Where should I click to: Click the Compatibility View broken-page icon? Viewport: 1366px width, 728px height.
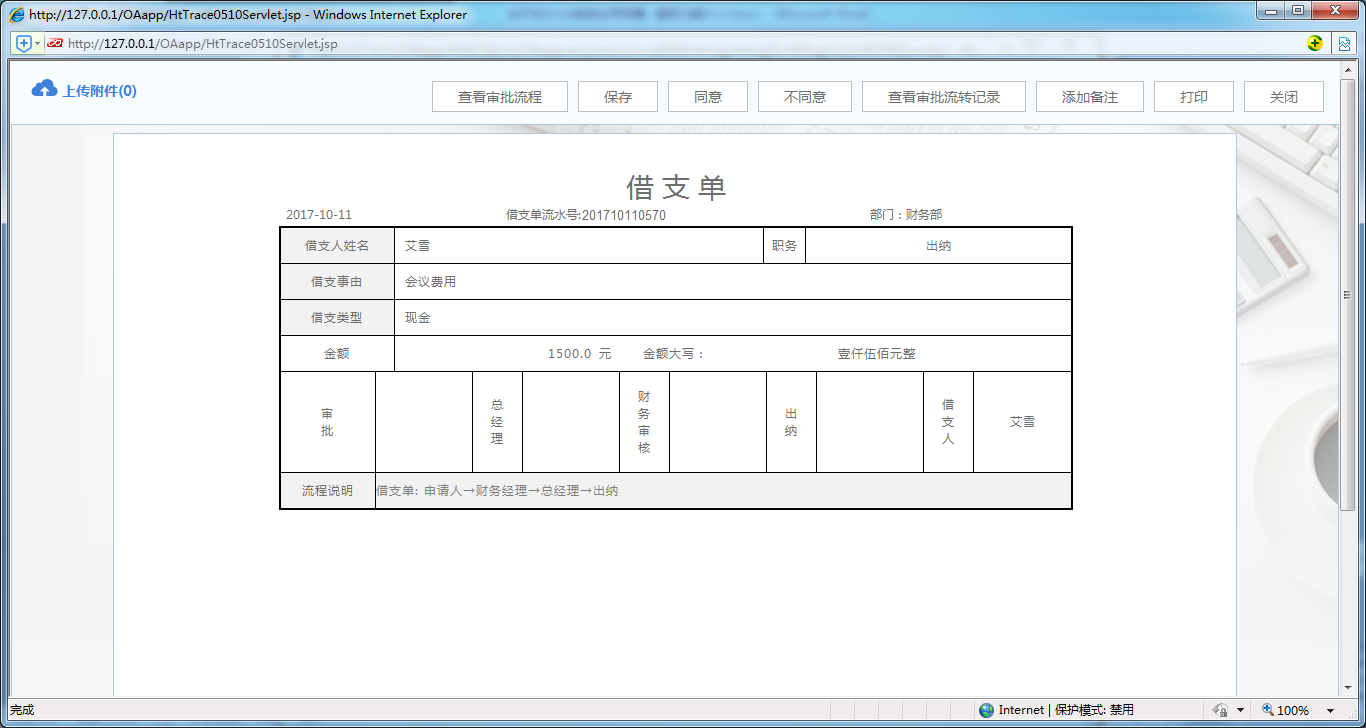click(1345, 43)
